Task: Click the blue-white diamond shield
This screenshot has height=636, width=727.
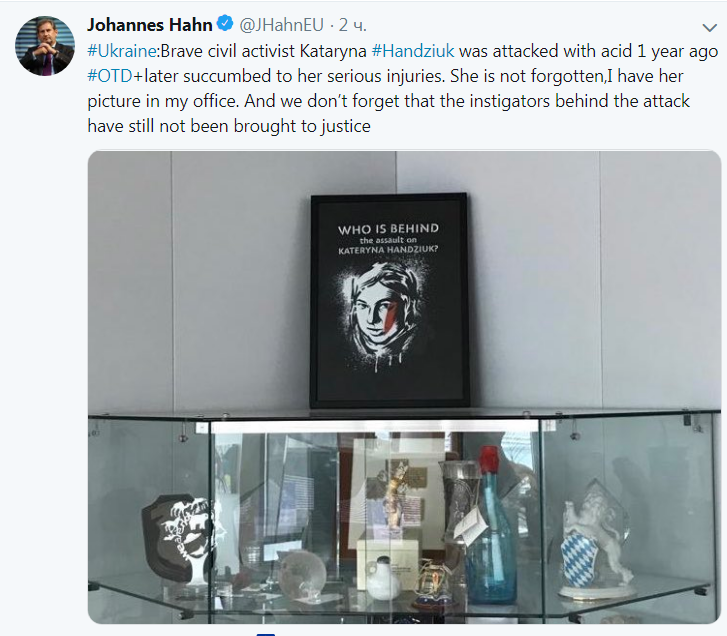Action: pos(578,558)
